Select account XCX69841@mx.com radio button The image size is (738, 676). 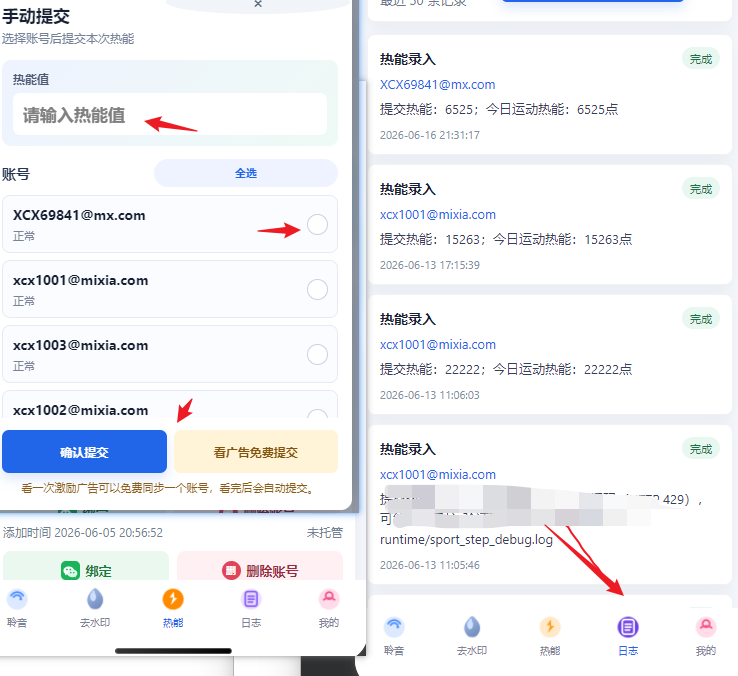click(317, 225)
